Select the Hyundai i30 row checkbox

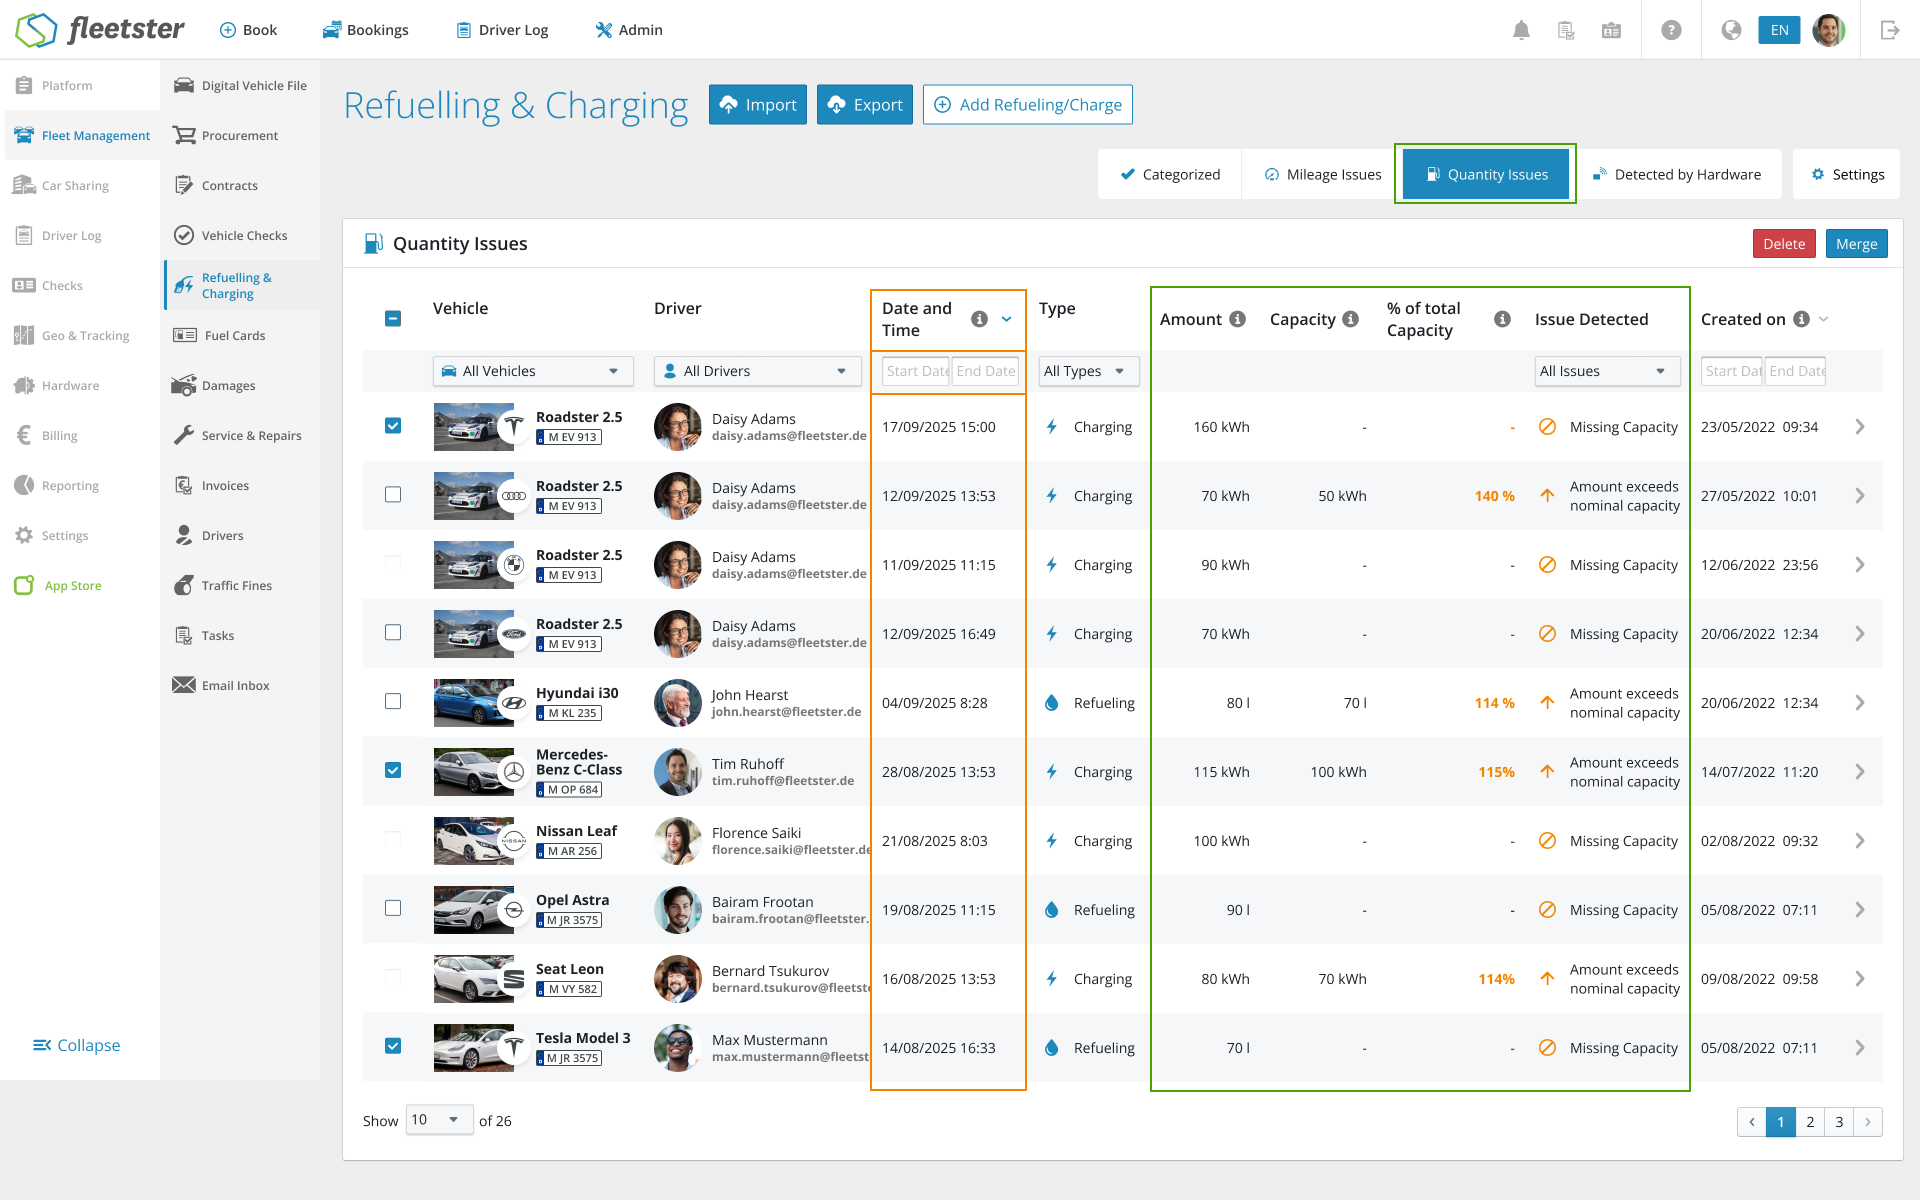[393, 701]
